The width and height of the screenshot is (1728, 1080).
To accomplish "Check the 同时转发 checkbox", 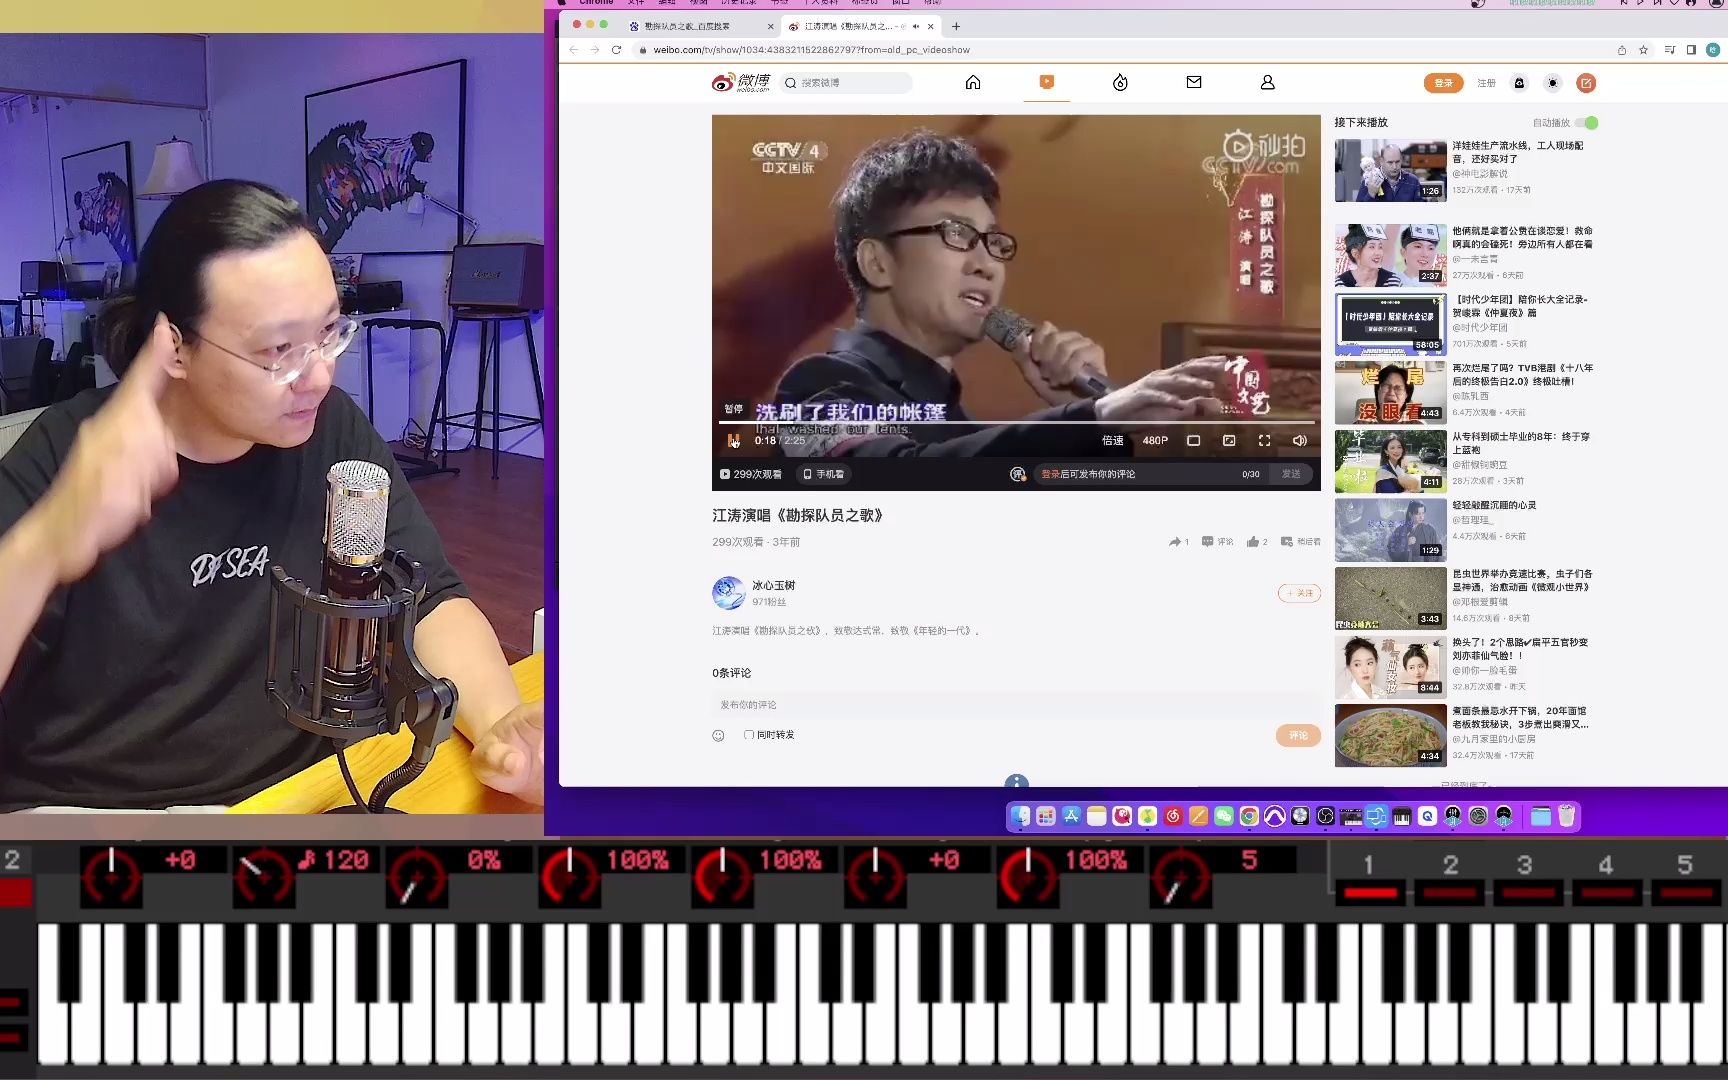I will point(748,735).
